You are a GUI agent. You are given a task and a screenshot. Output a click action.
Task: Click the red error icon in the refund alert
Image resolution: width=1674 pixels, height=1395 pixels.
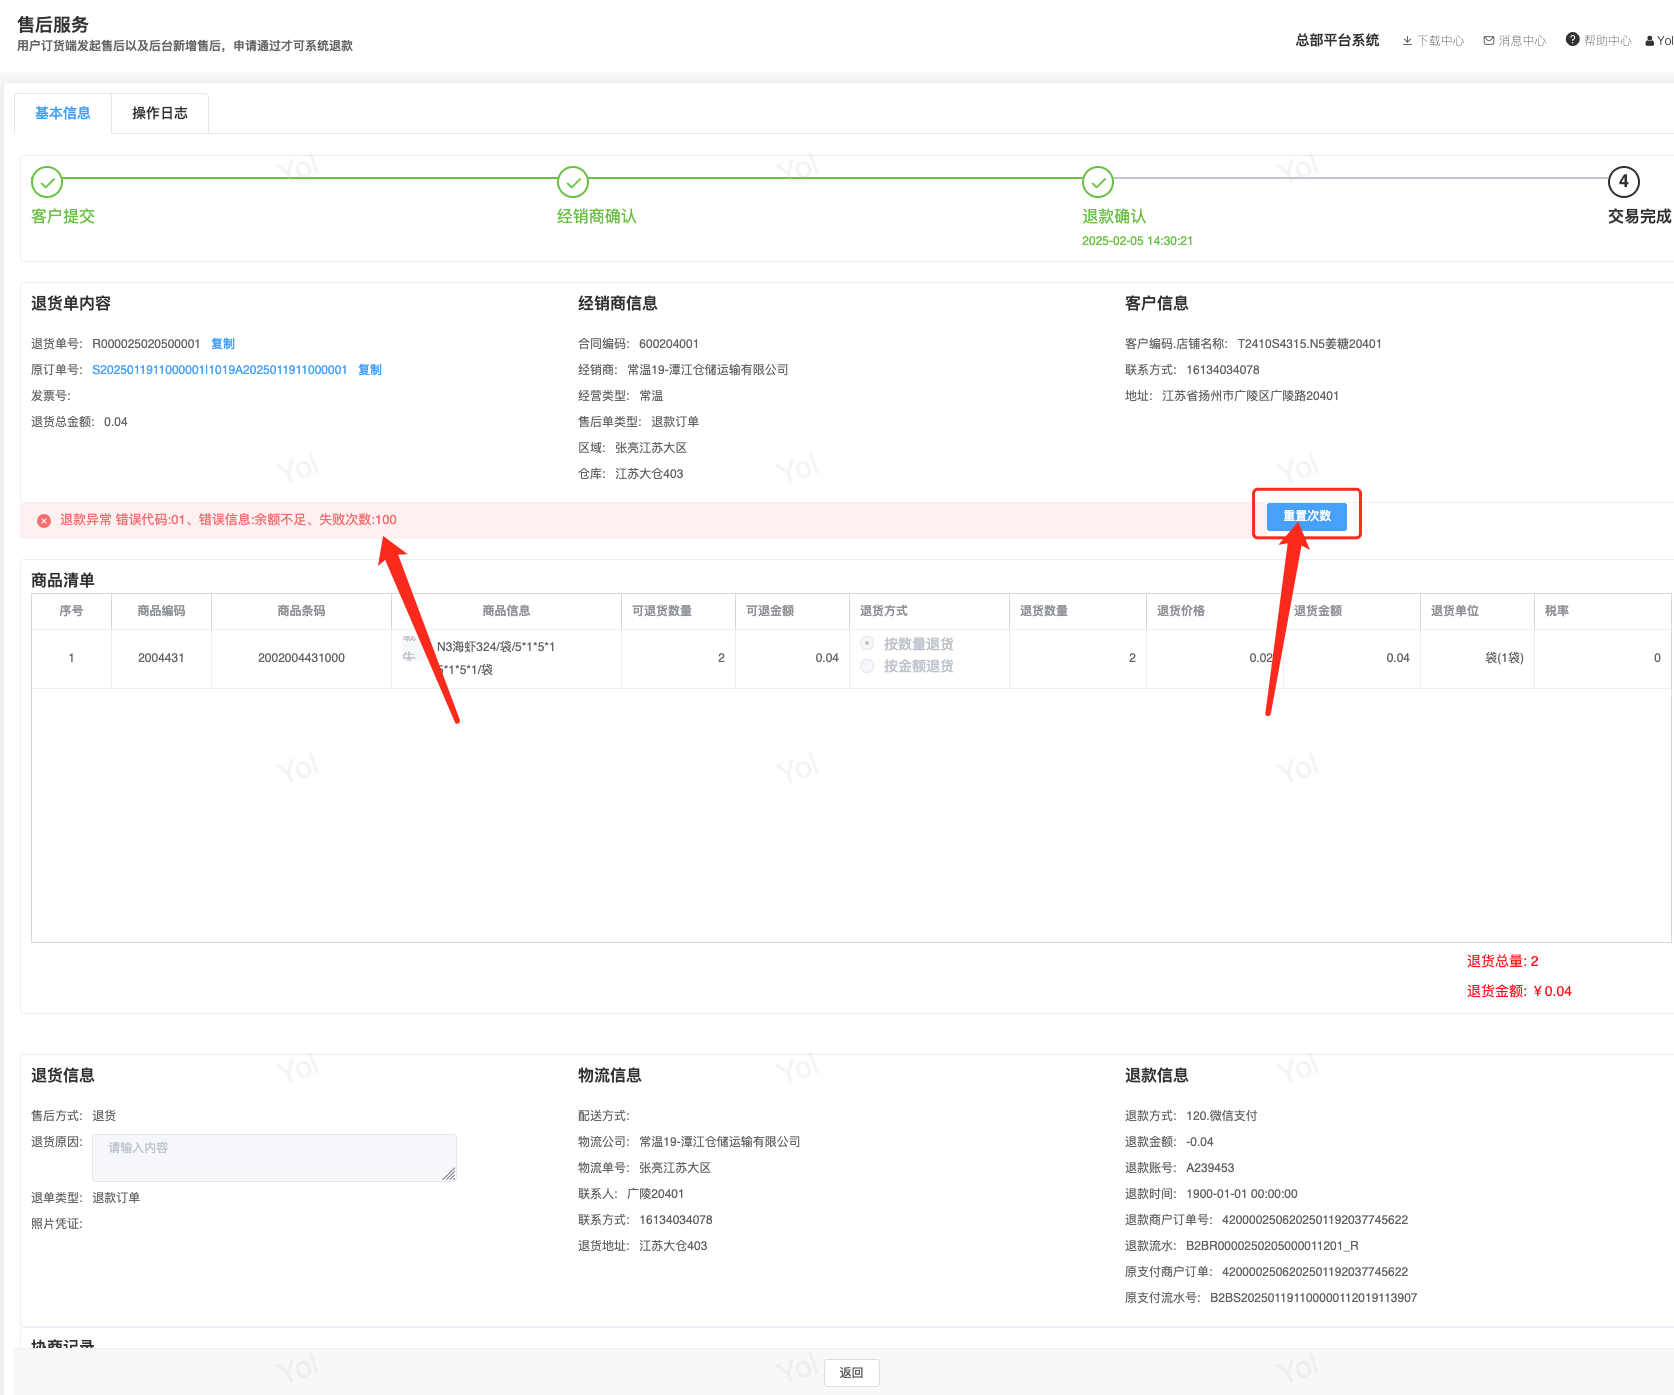pos(44,520)
